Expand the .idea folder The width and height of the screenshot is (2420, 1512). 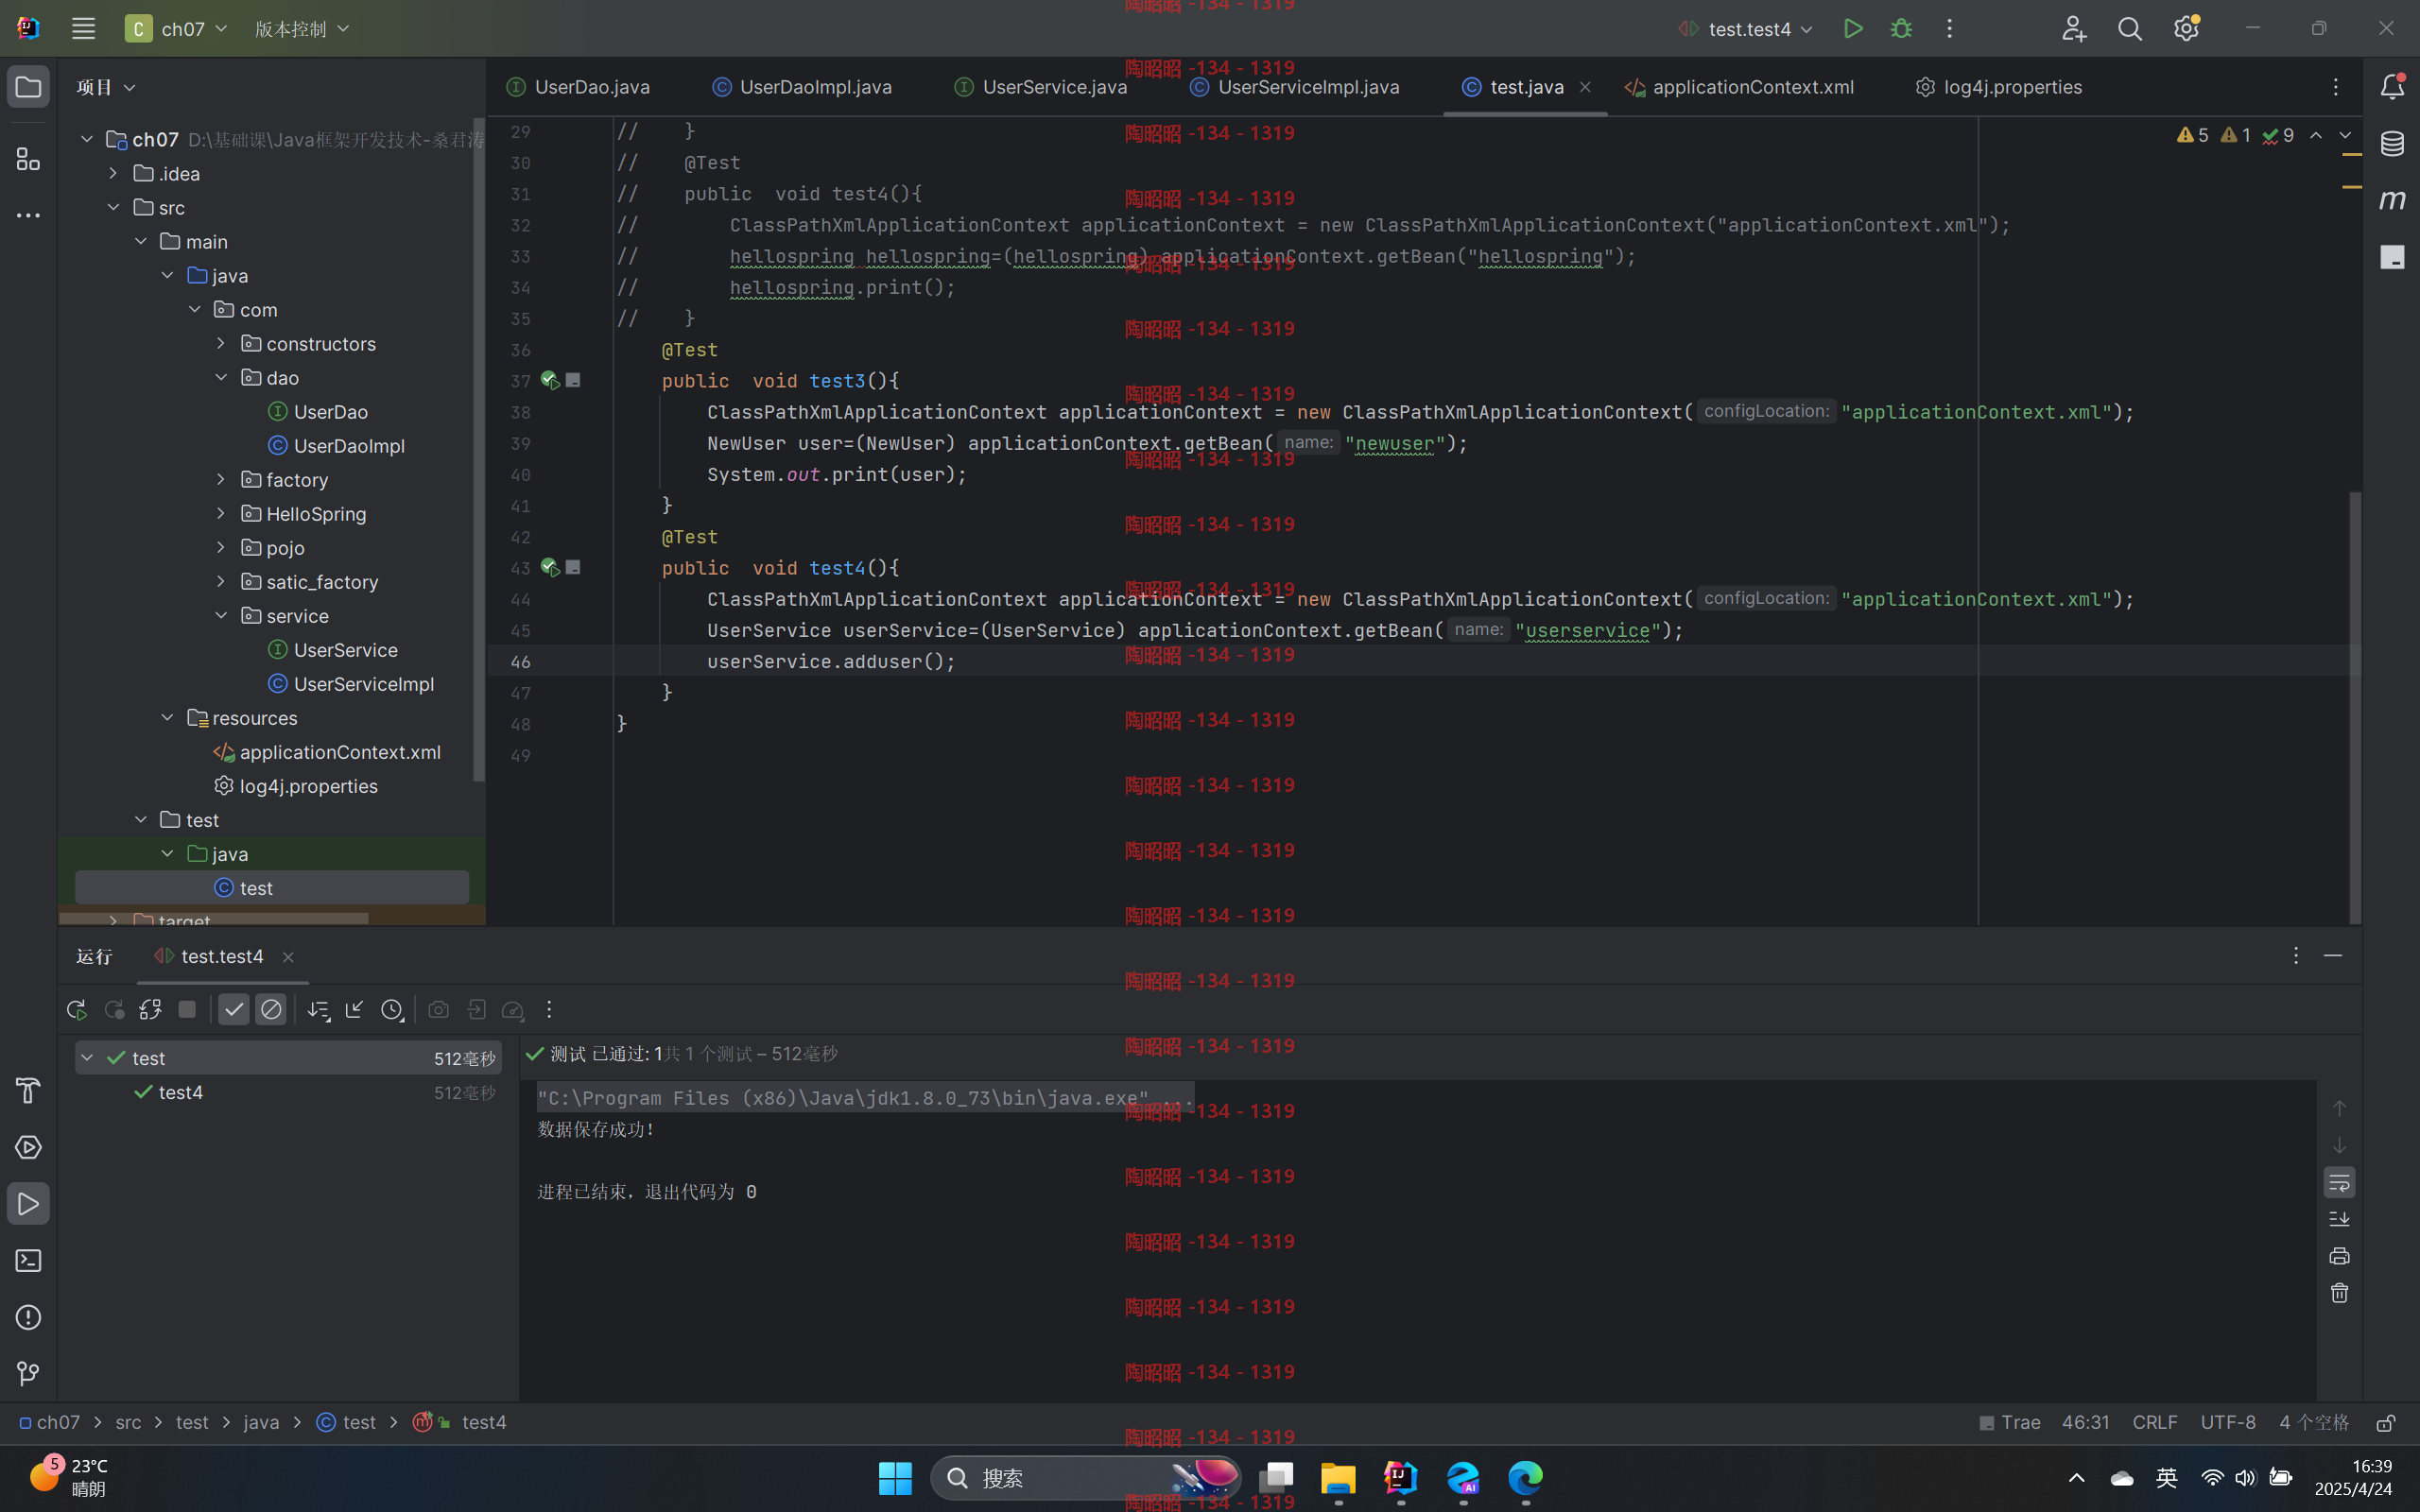113,173
